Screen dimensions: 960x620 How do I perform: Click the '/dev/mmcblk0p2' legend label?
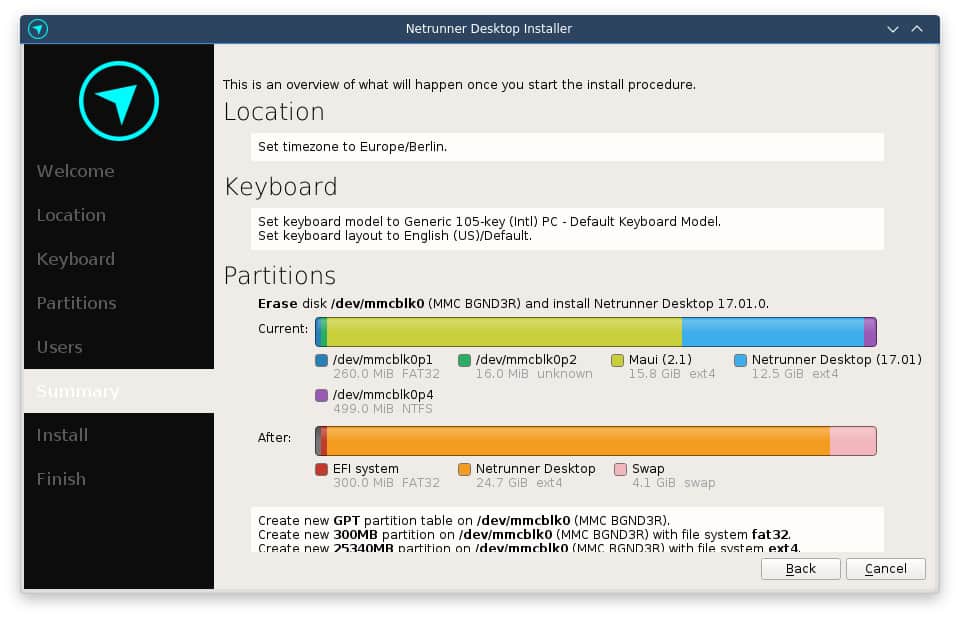point(526,359)
